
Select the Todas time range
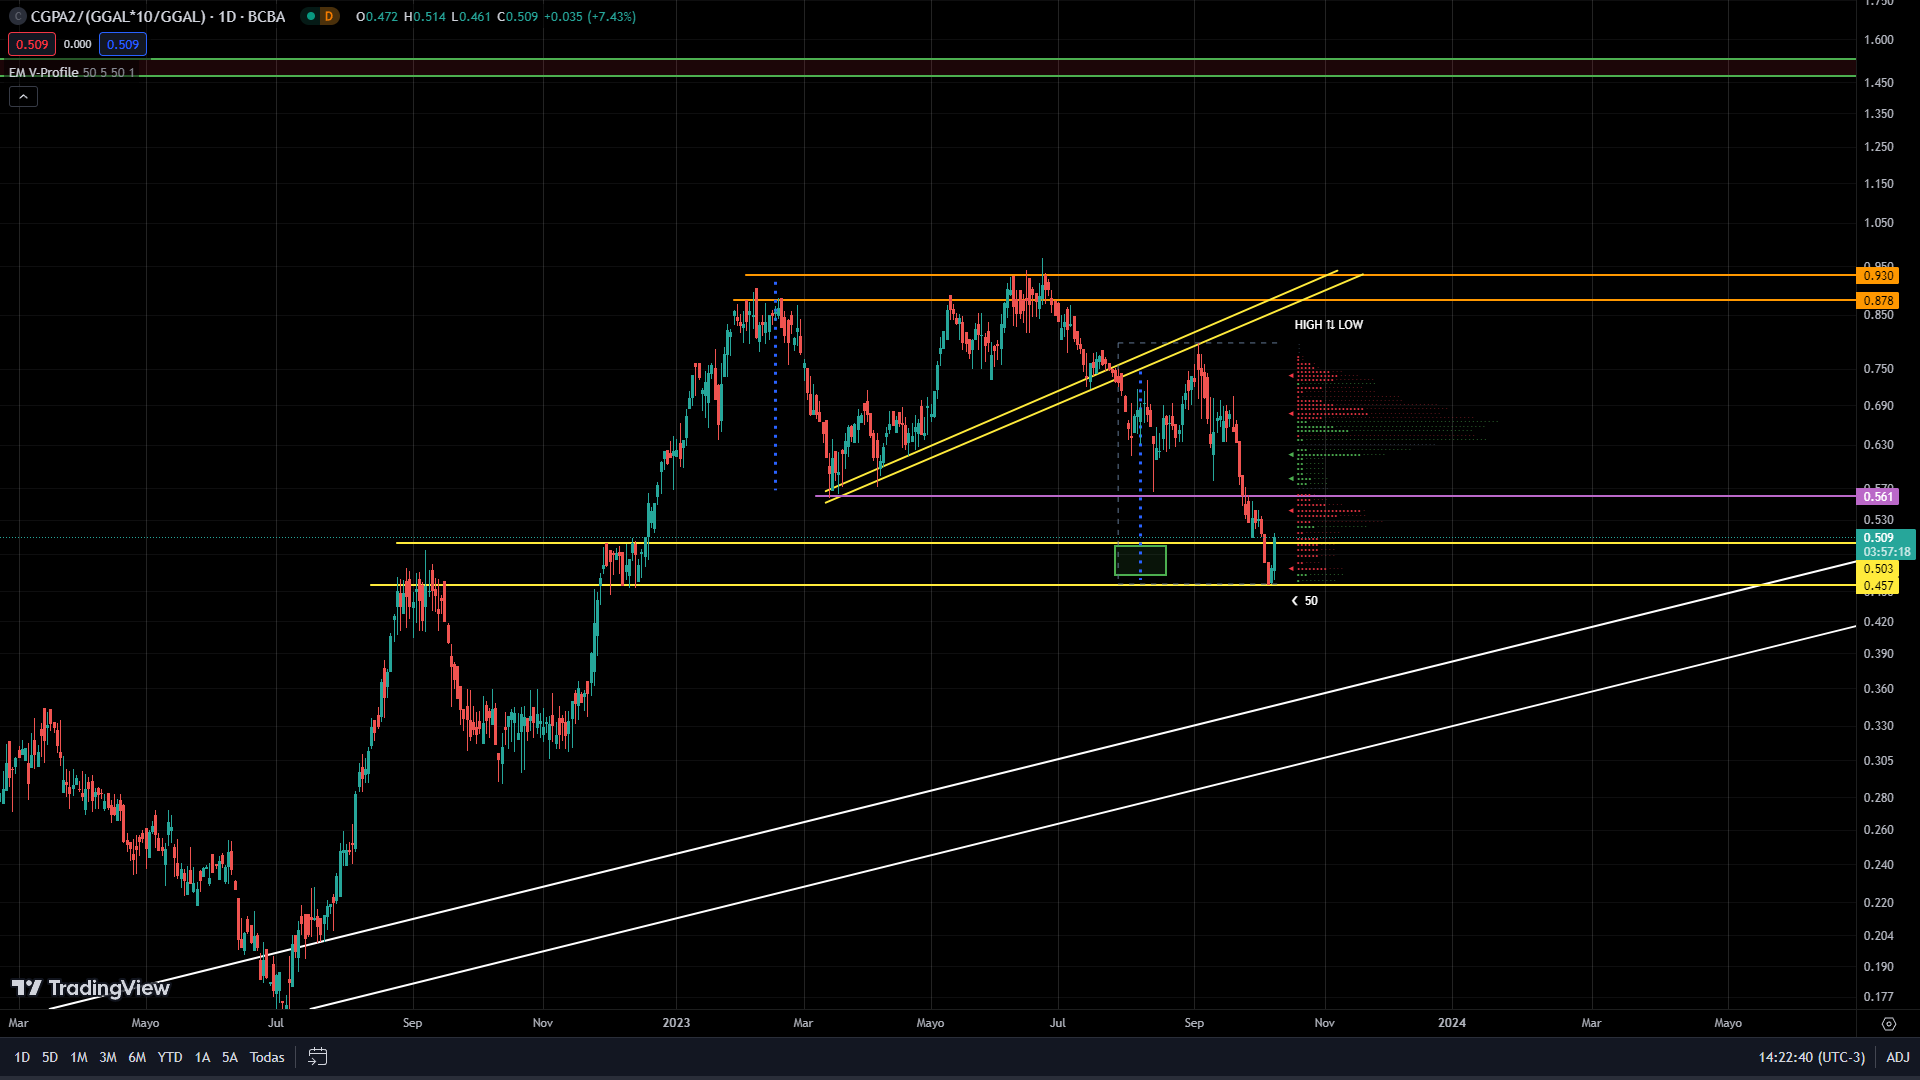pyautogui.click(x=267, y=1057)
